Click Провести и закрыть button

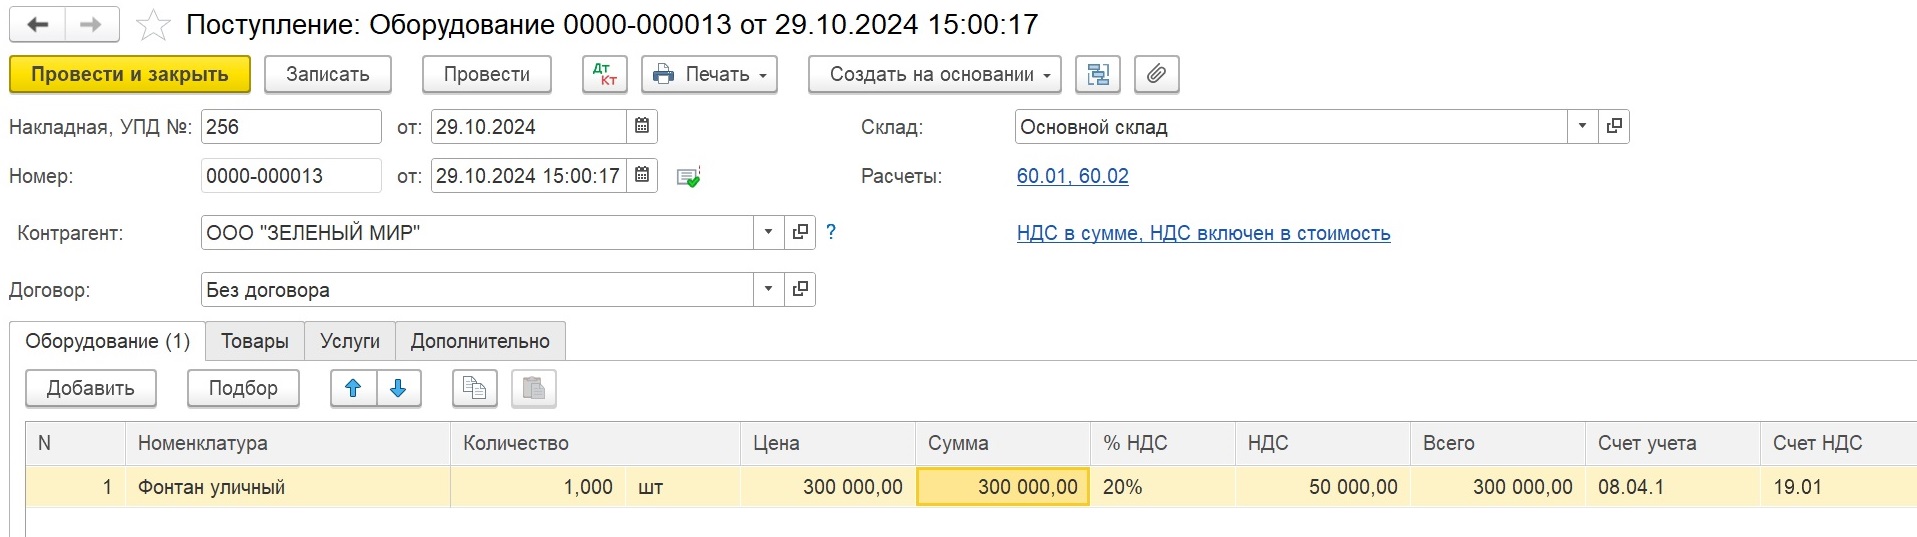tap(129, 74)
